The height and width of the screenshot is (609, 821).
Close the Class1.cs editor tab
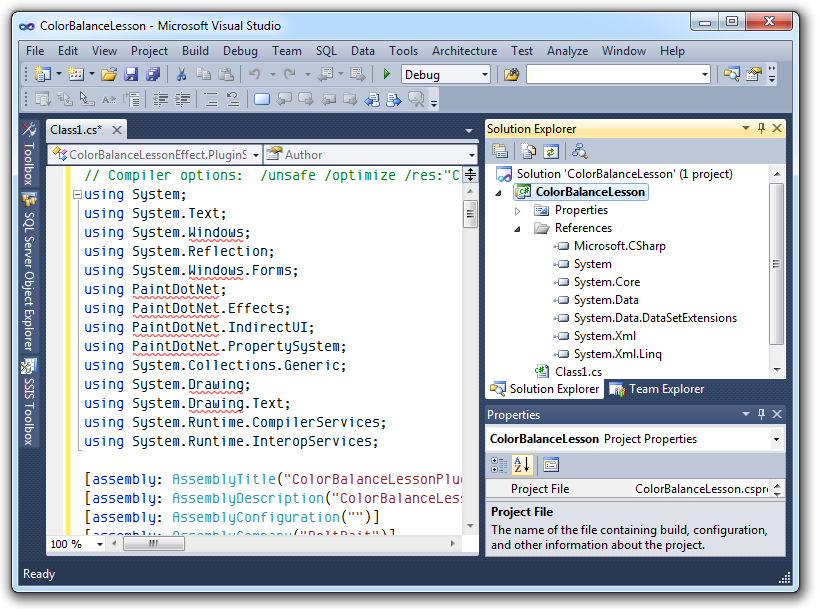(117, 129)
